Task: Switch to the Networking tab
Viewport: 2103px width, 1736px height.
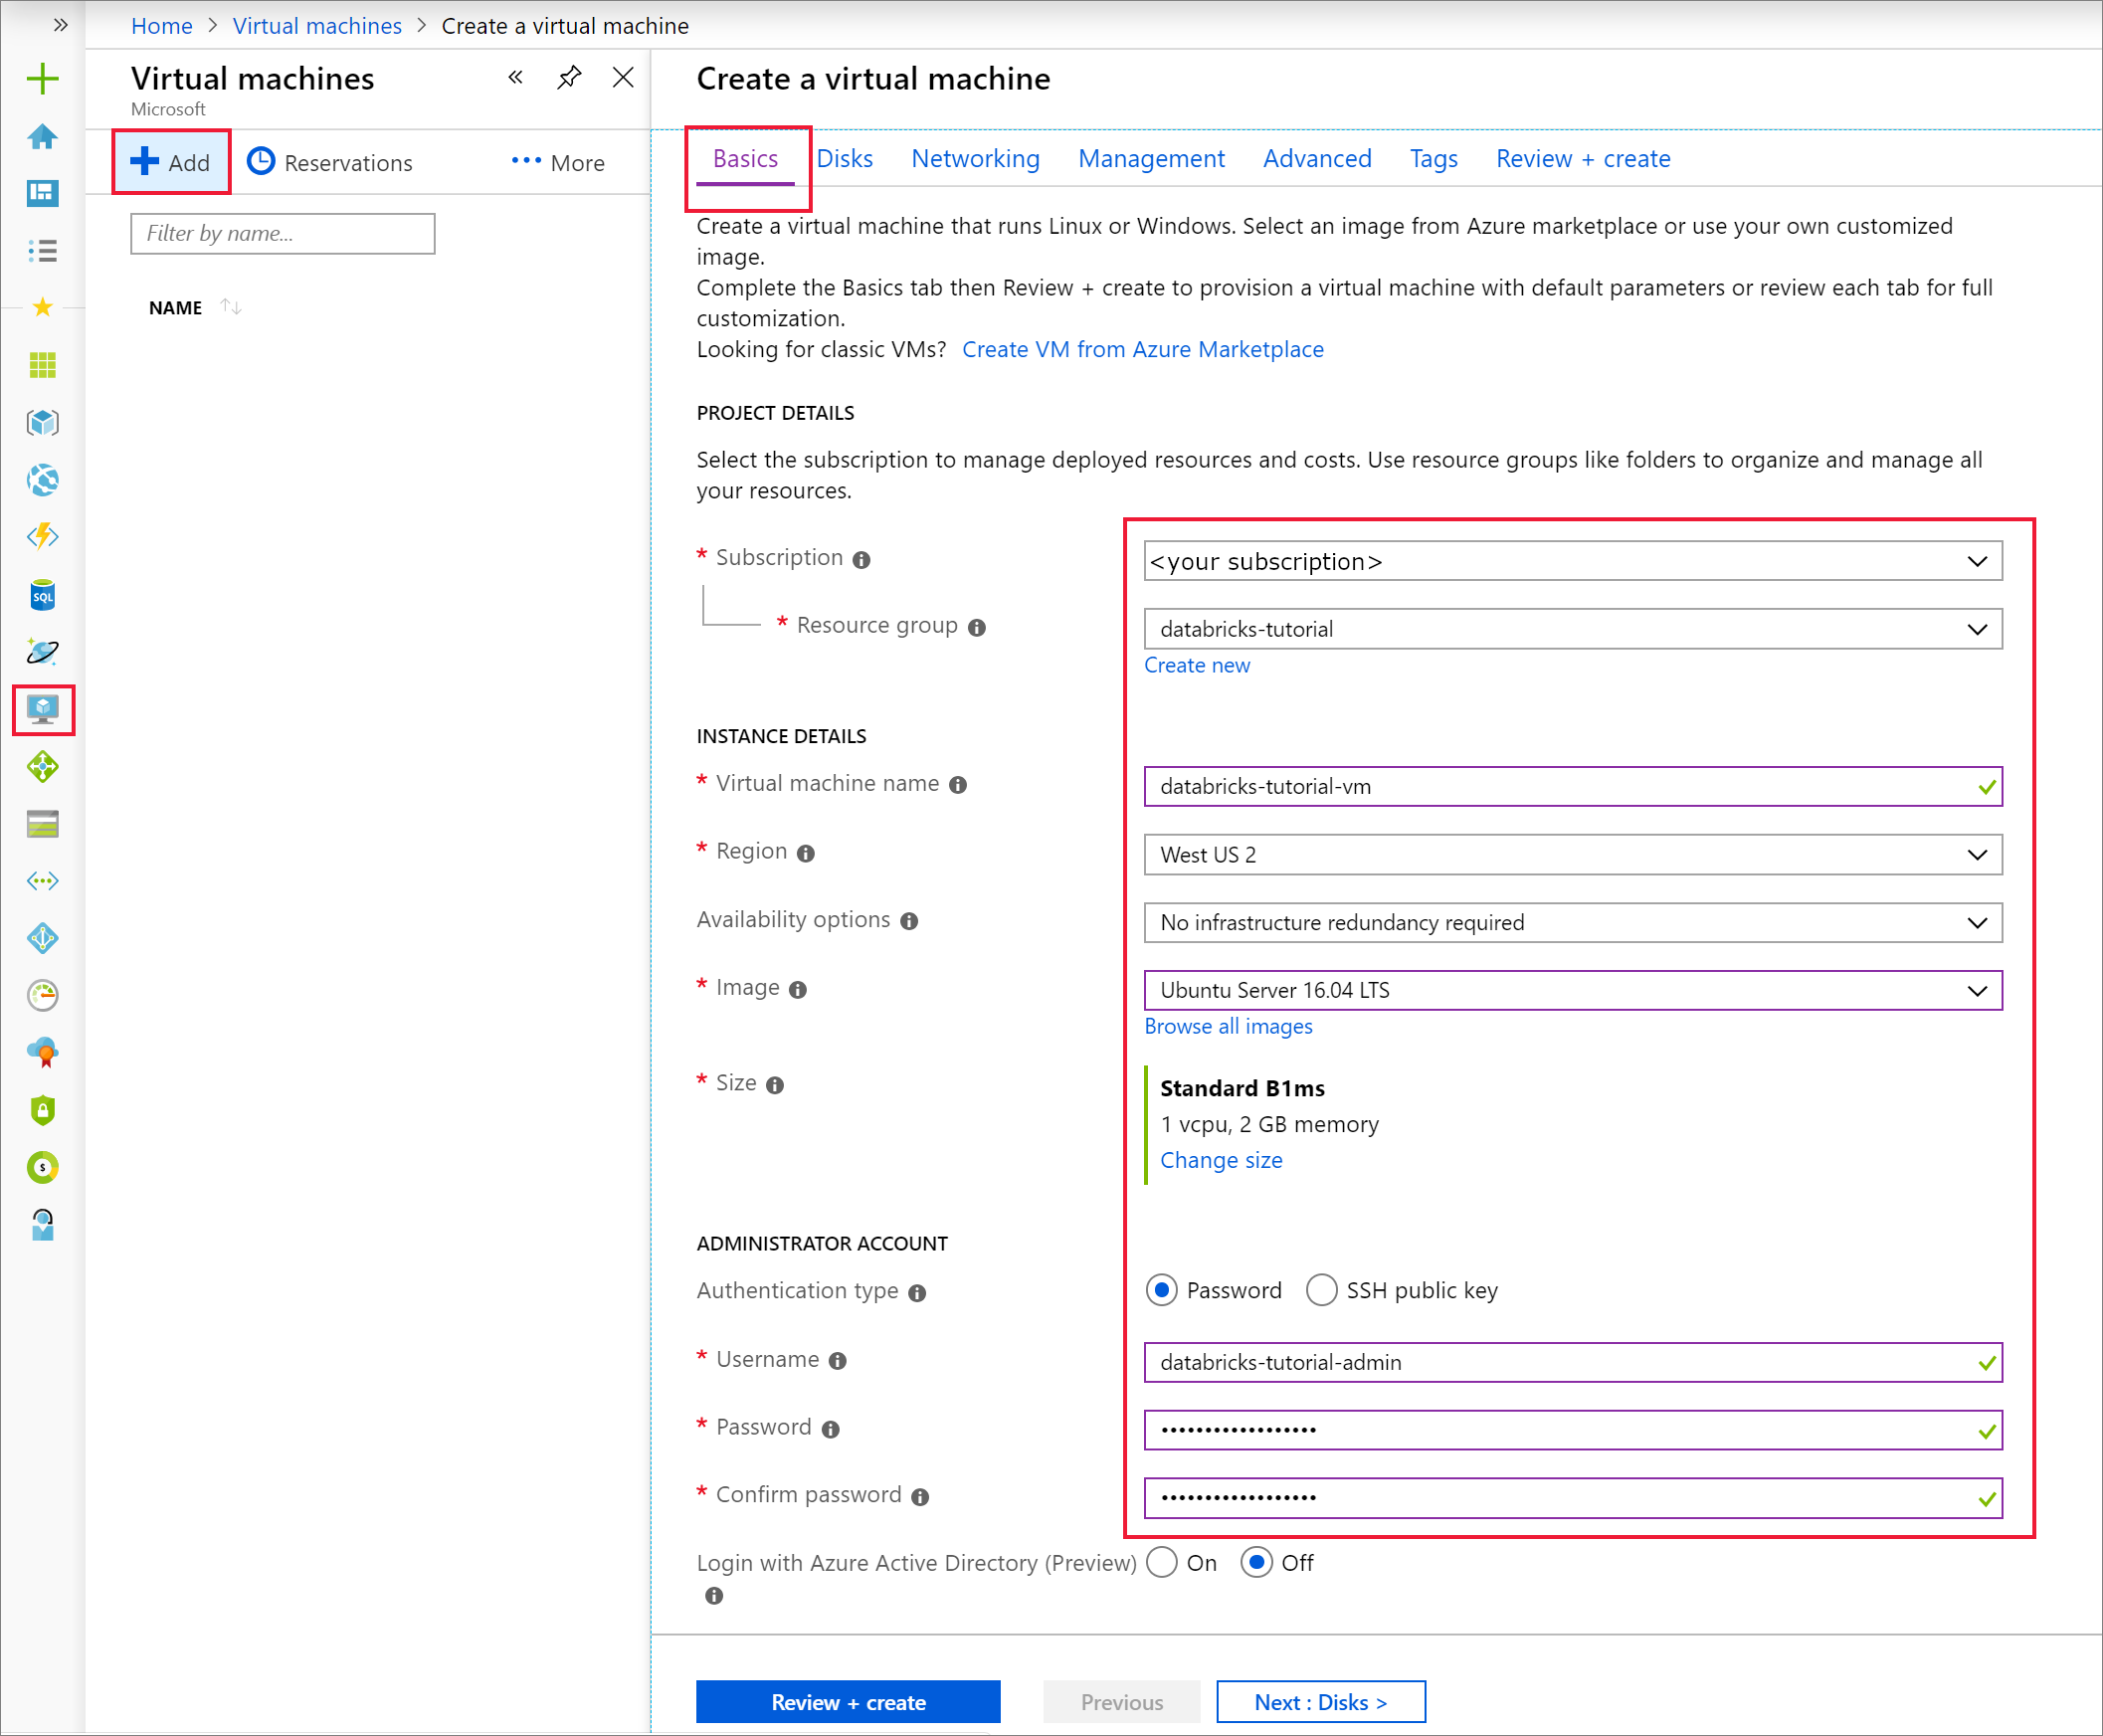Action: [x=975, y=159]
